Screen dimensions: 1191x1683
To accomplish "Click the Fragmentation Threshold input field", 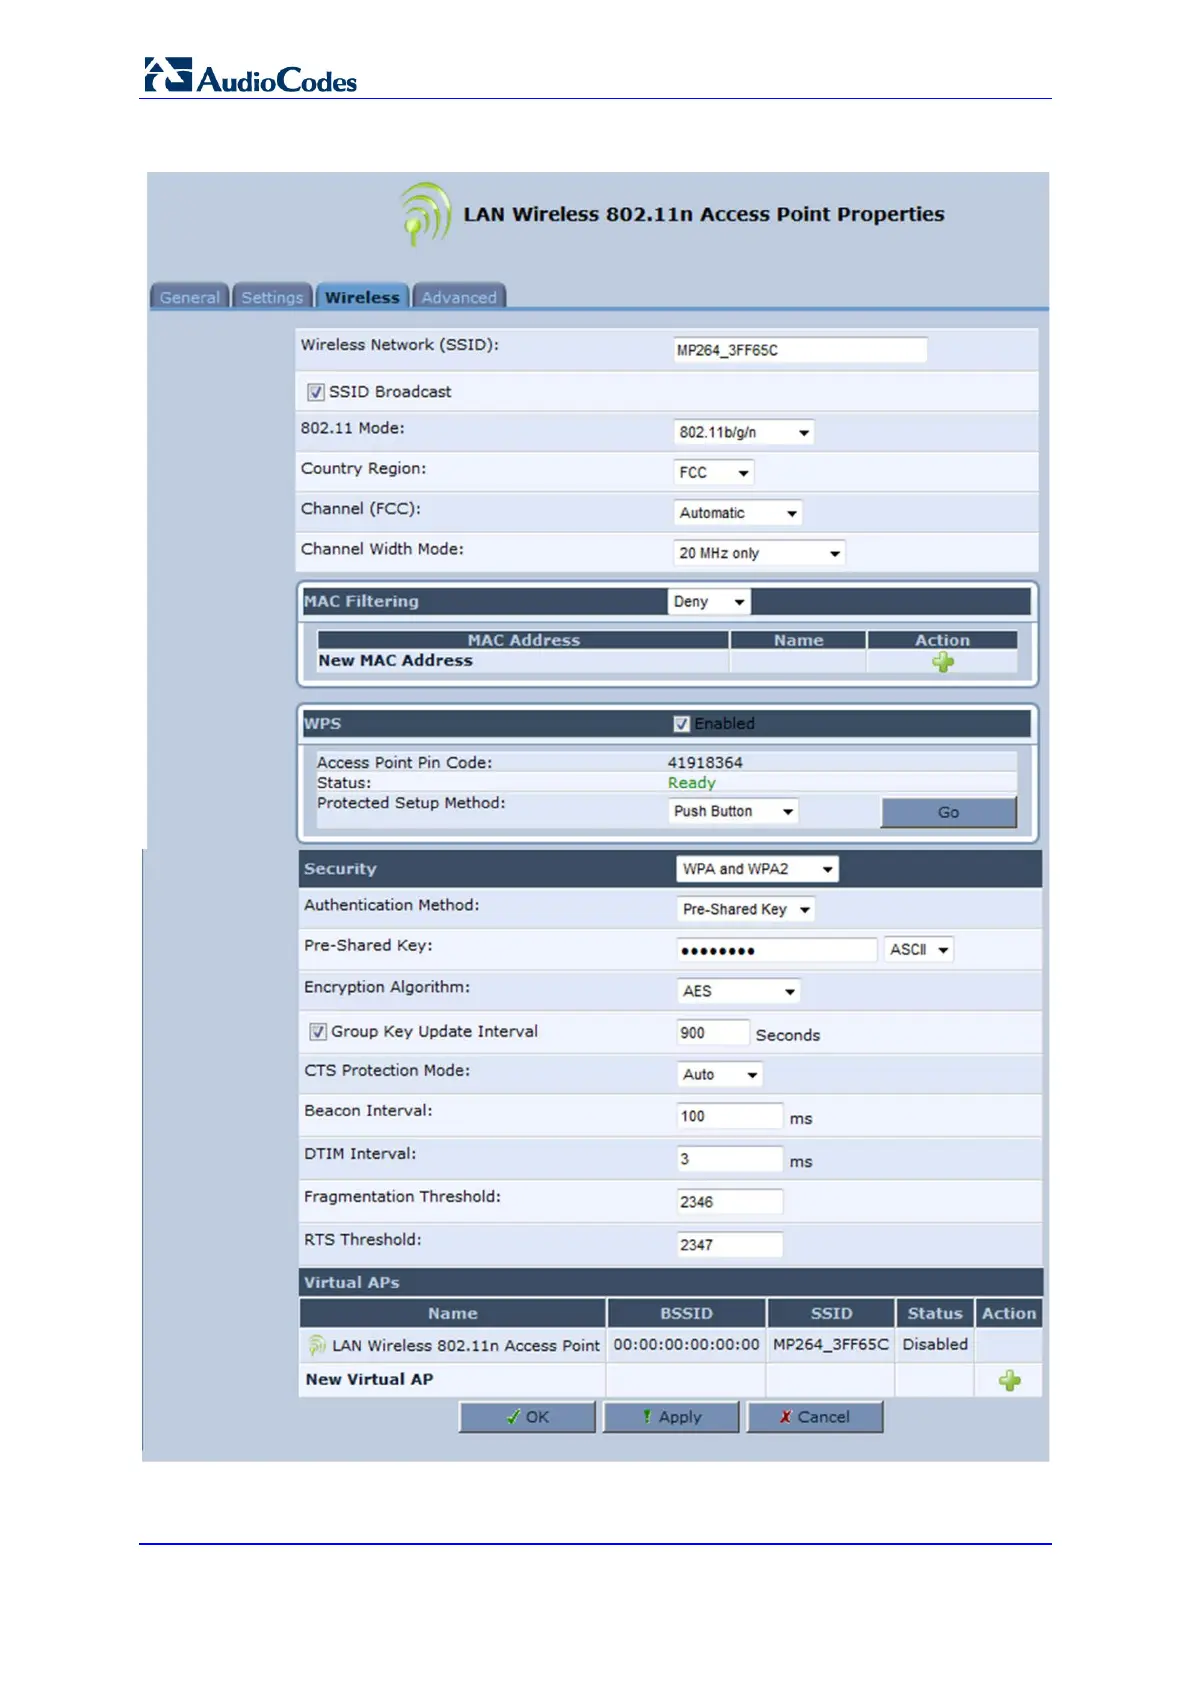I will [730, 1202].
